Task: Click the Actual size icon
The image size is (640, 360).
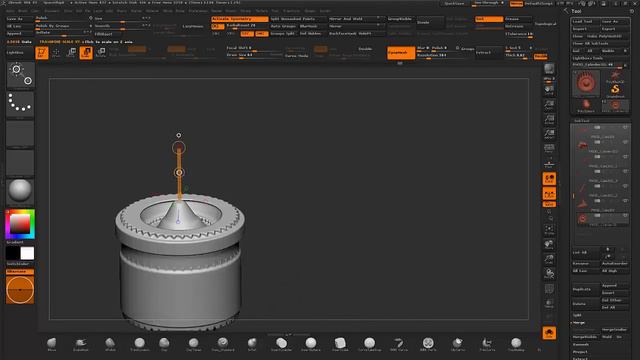Action: coord(549,120)
